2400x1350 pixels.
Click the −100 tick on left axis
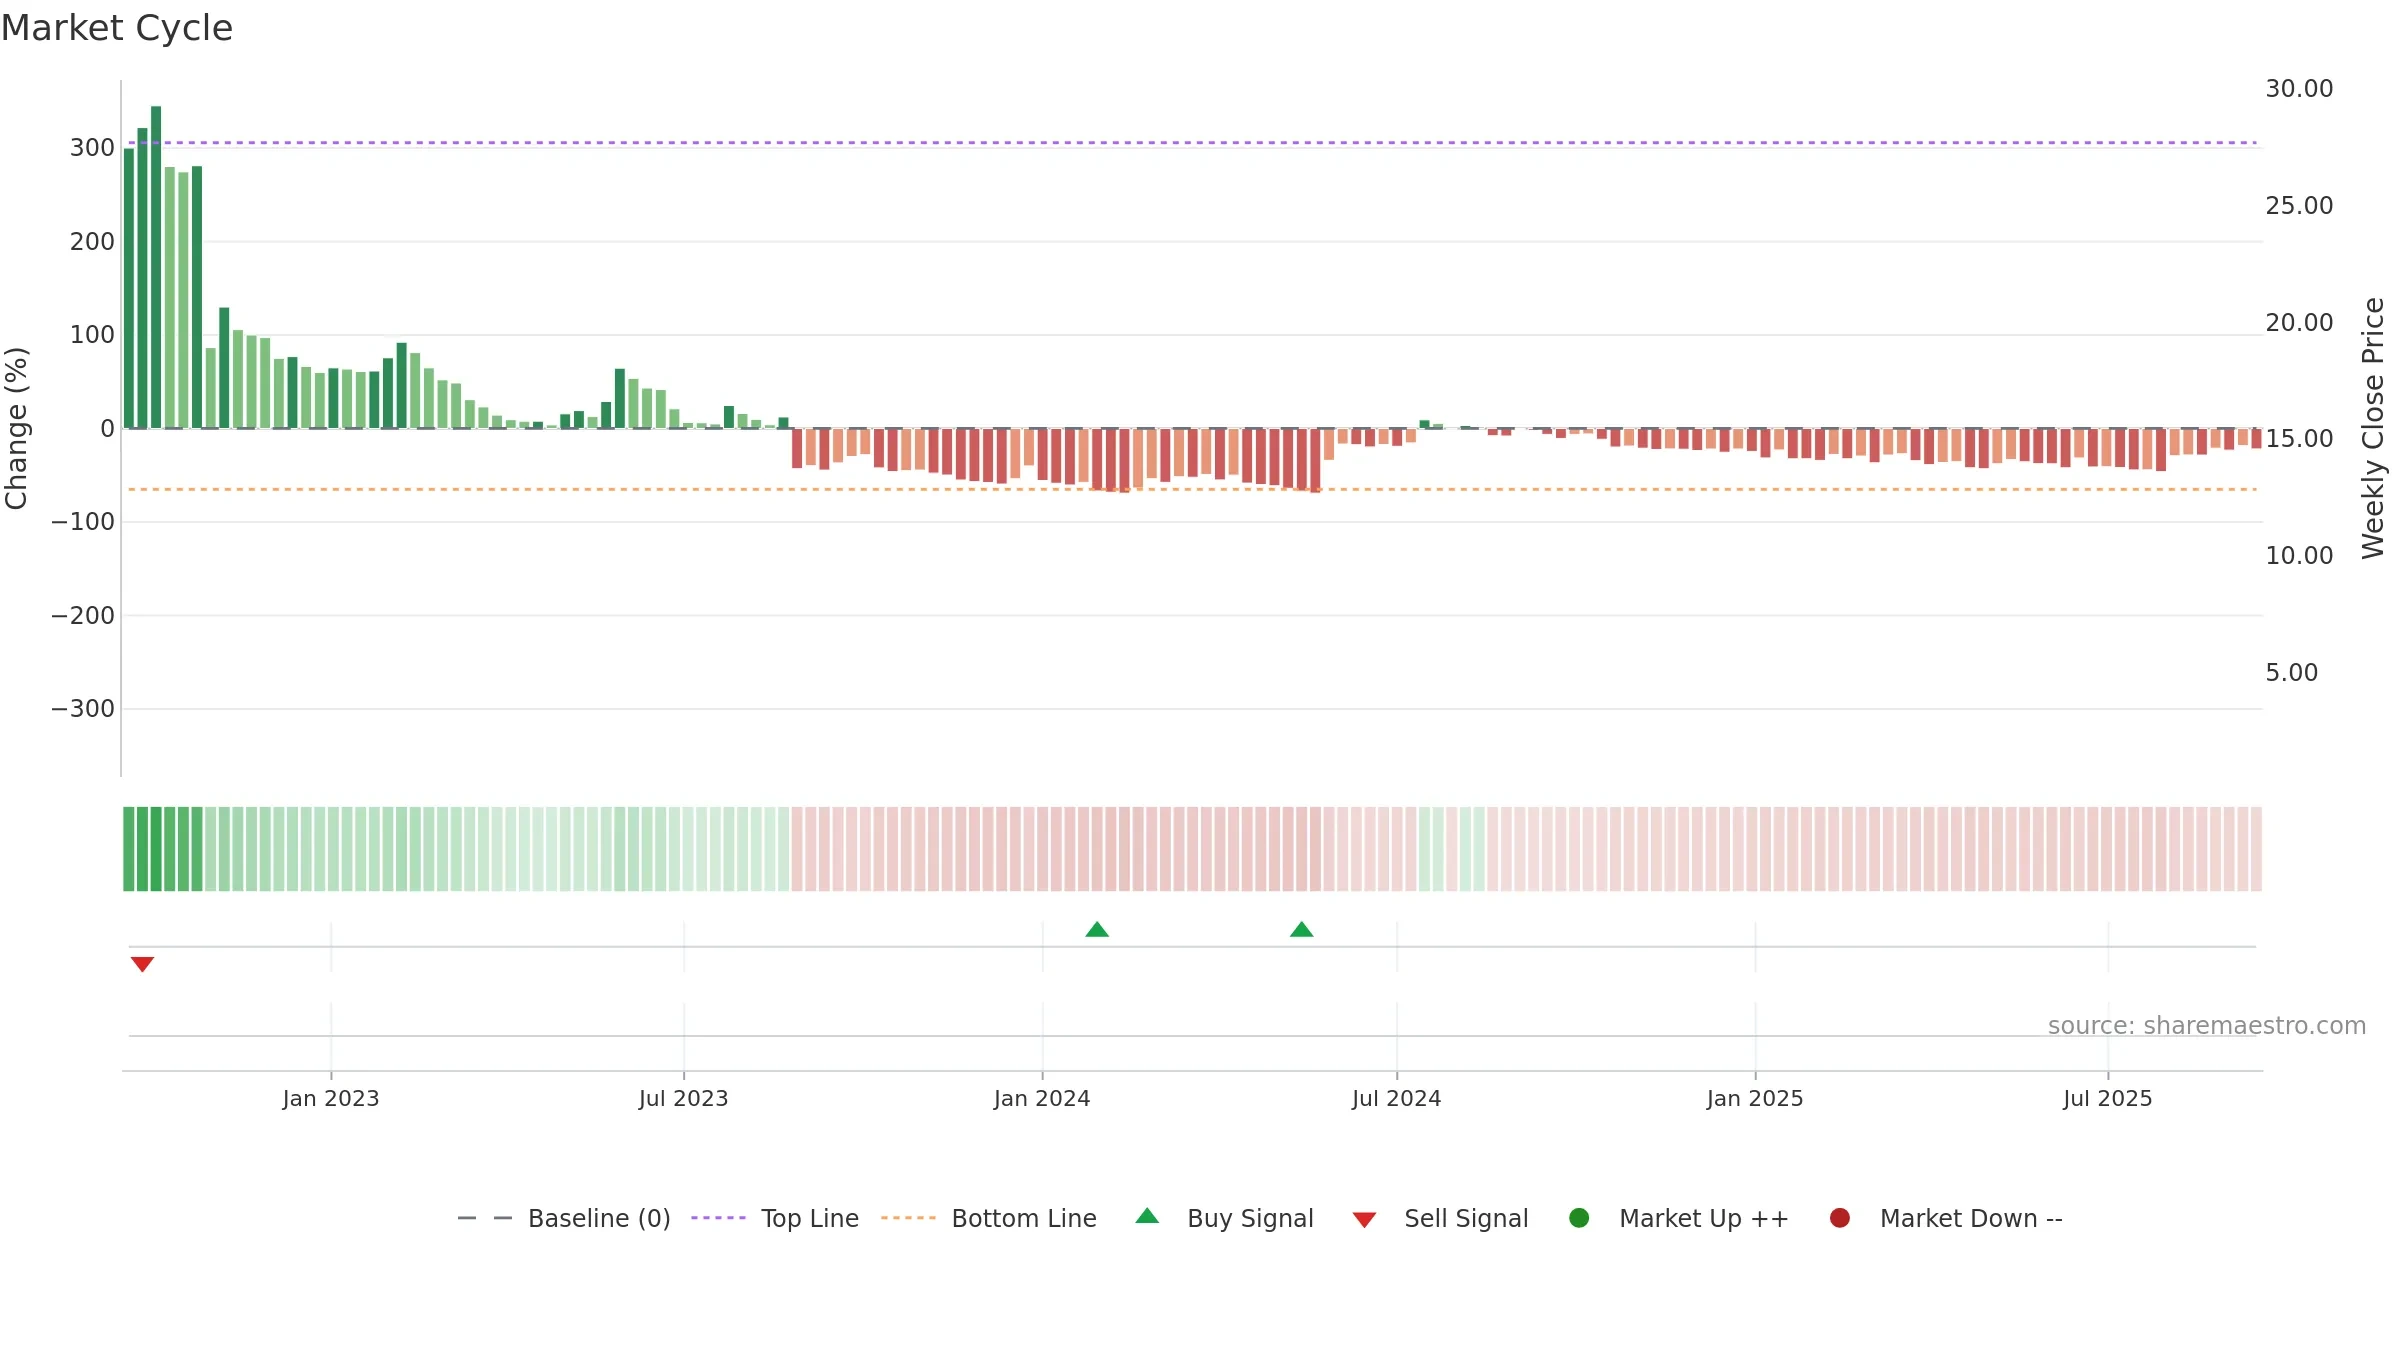(x=83, y=522)
